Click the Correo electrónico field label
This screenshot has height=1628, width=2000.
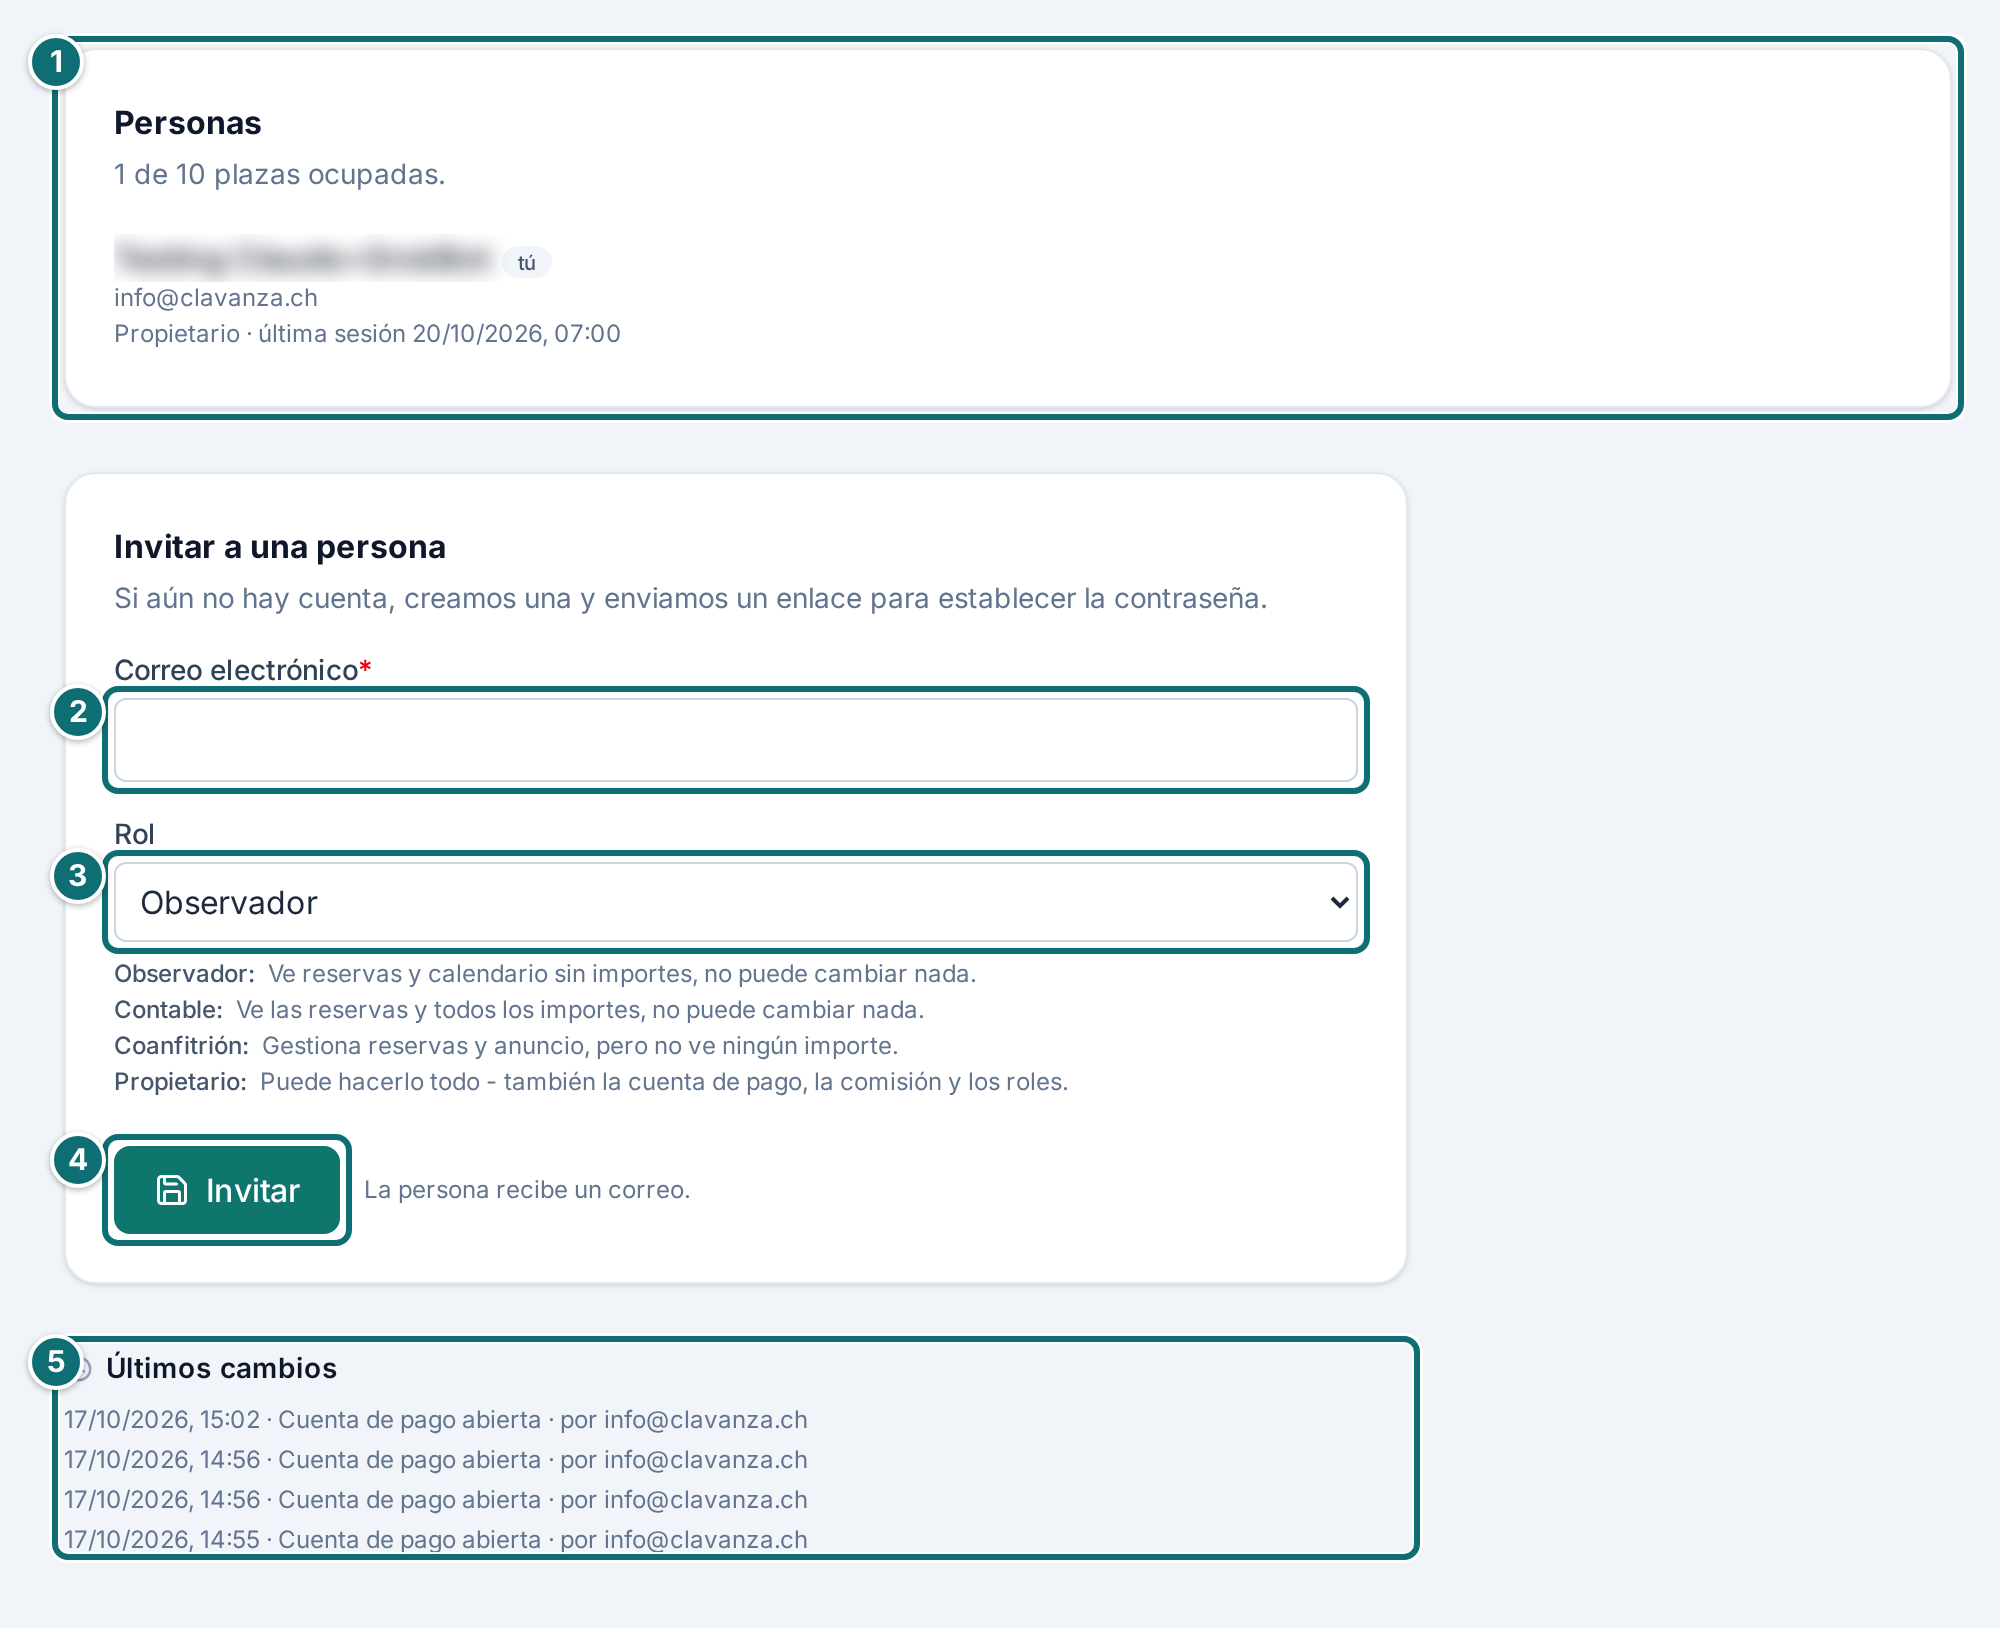(x=243, y=670)
